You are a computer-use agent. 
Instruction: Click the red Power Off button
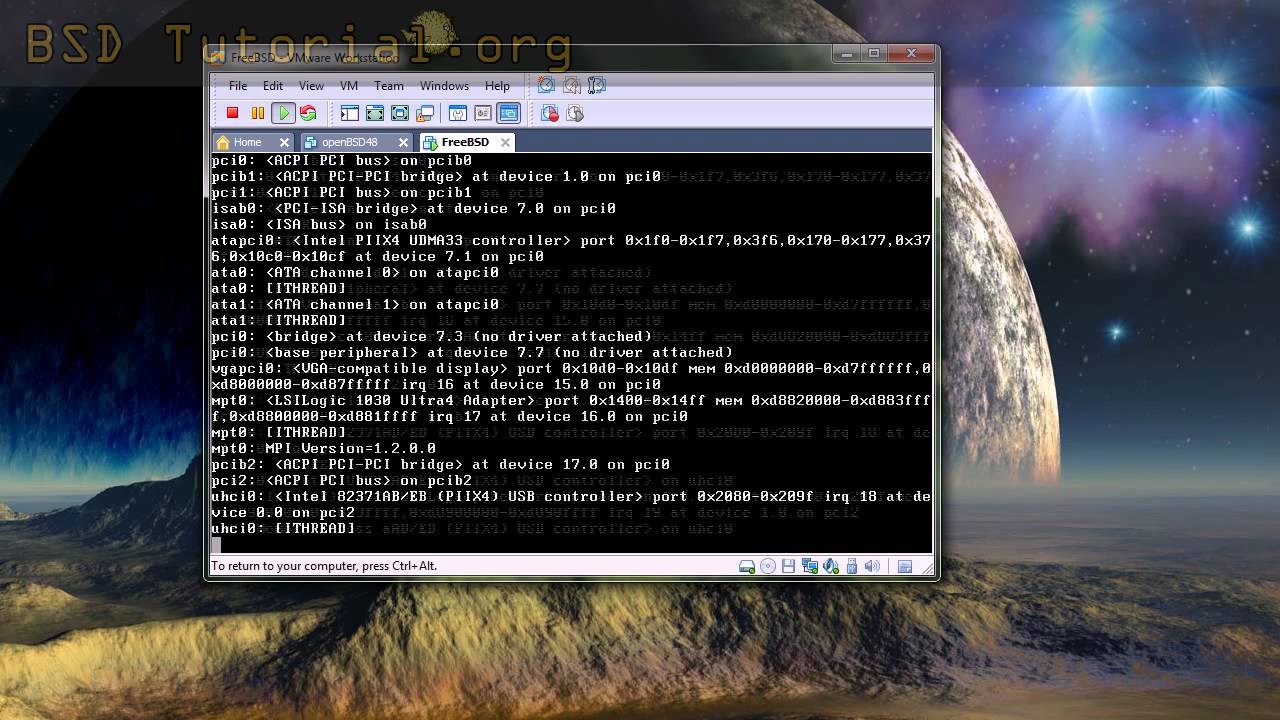pyautogui.click(x=232, y=113)
